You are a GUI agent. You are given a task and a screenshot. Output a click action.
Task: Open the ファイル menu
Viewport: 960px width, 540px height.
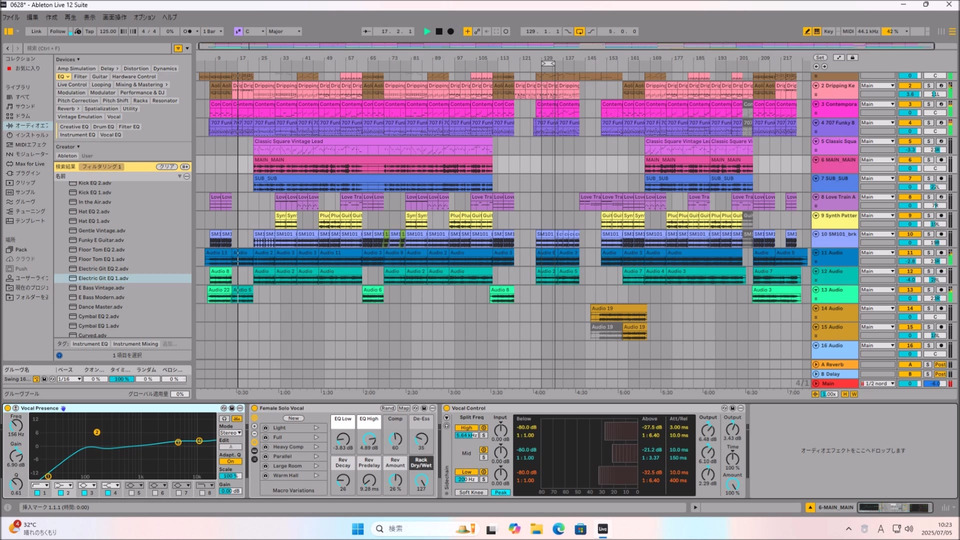click(11, 17)
